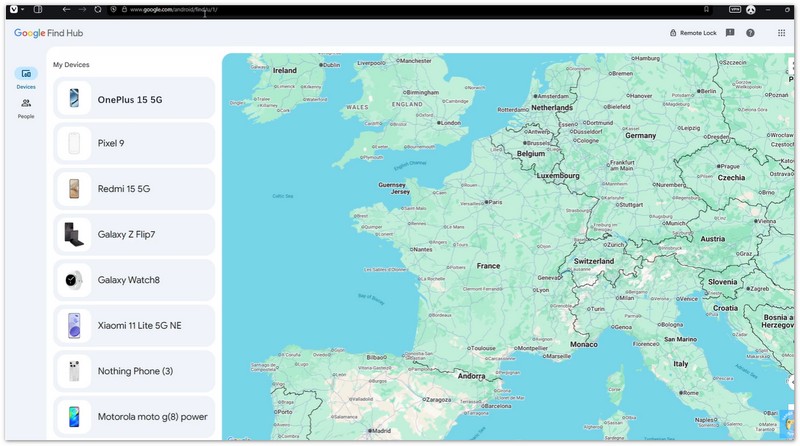The image size is (800, 446).
Task: Click the Monaco label on the map
Action: (x=584, y=344)
